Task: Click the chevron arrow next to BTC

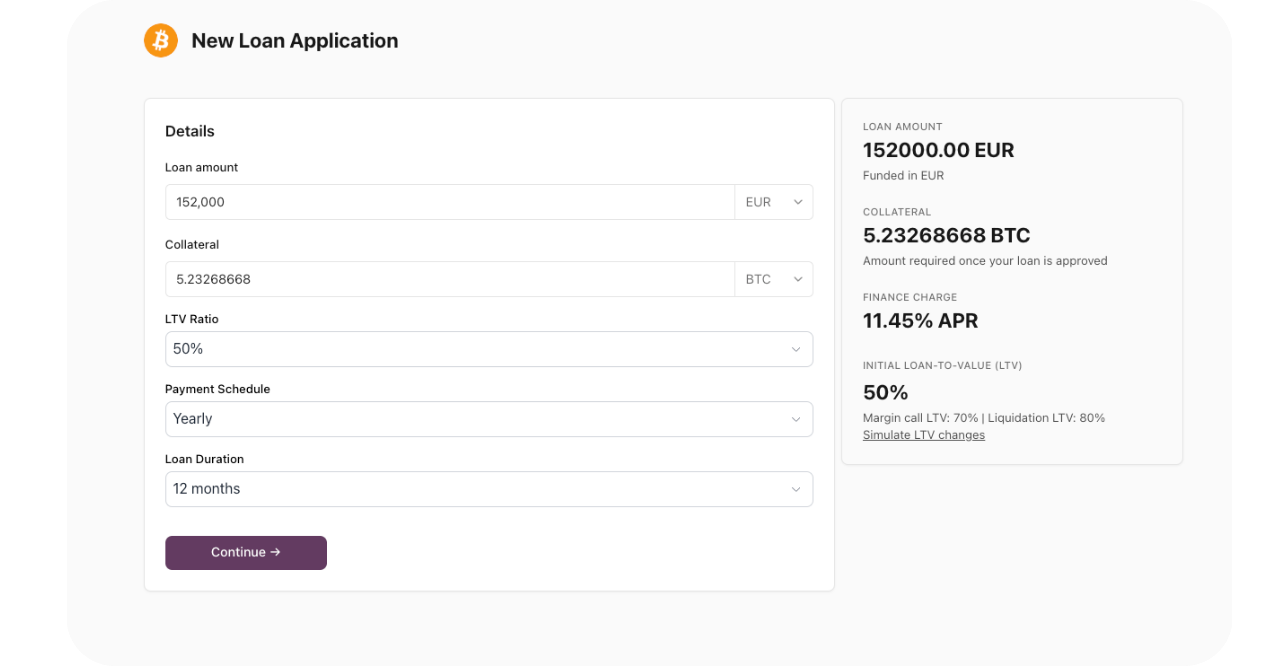Action: pos(798,279)
